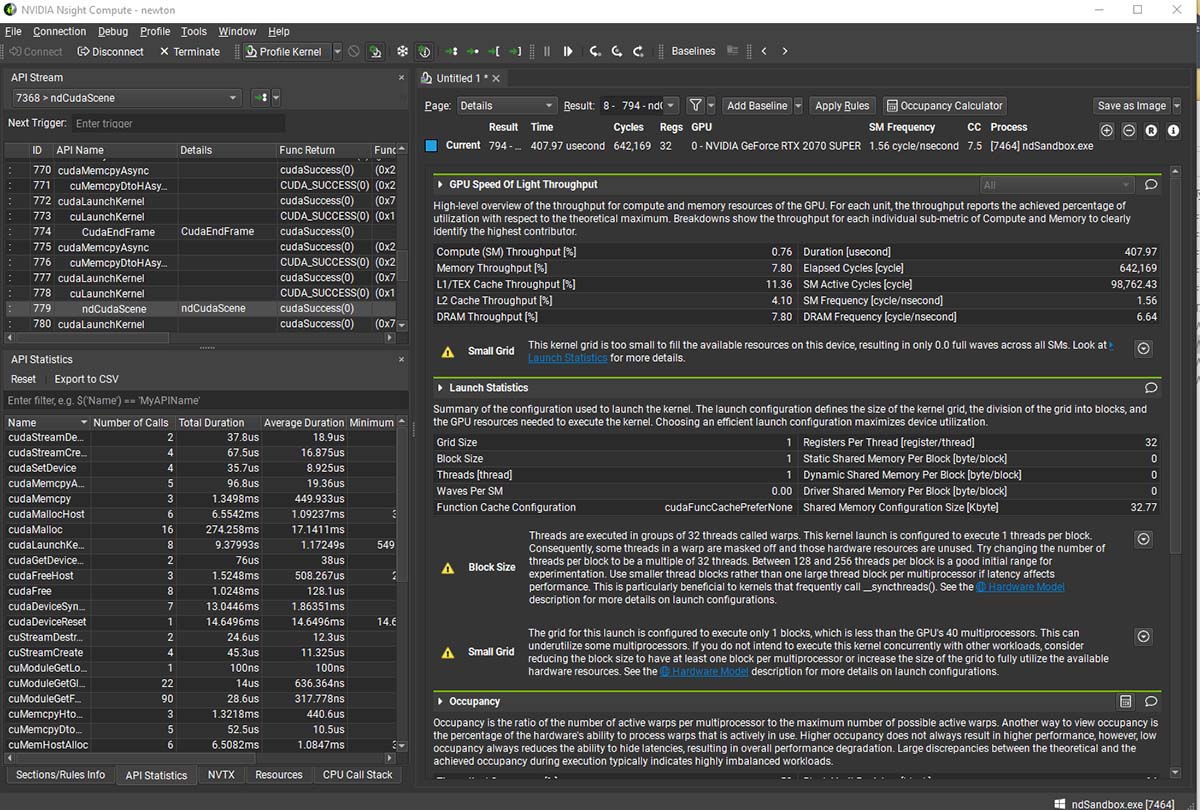Click the minus icon to collapse sections
Image resolution: width=1200 pixels, height=810 pixels.
(x=1128, y=130)
